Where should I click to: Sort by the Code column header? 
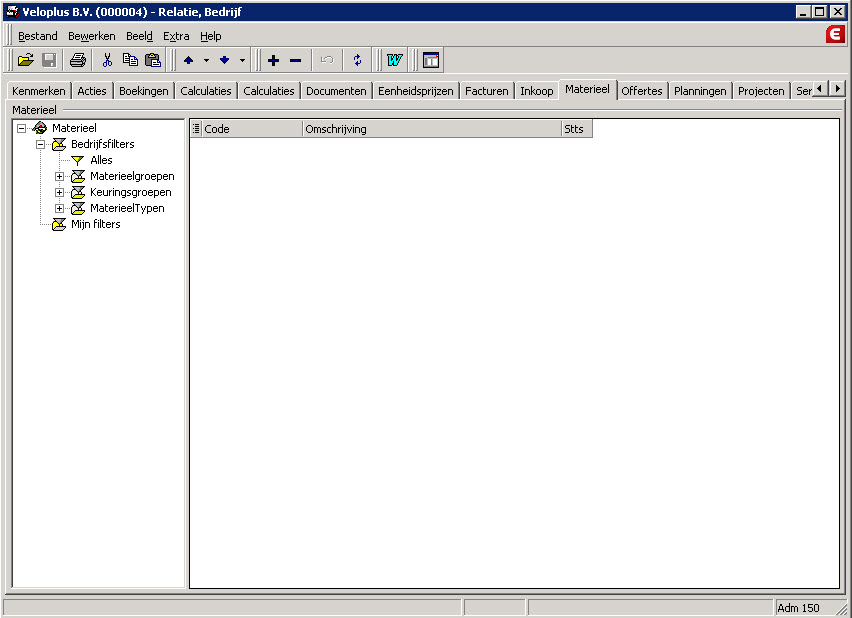tap(252, 129)
